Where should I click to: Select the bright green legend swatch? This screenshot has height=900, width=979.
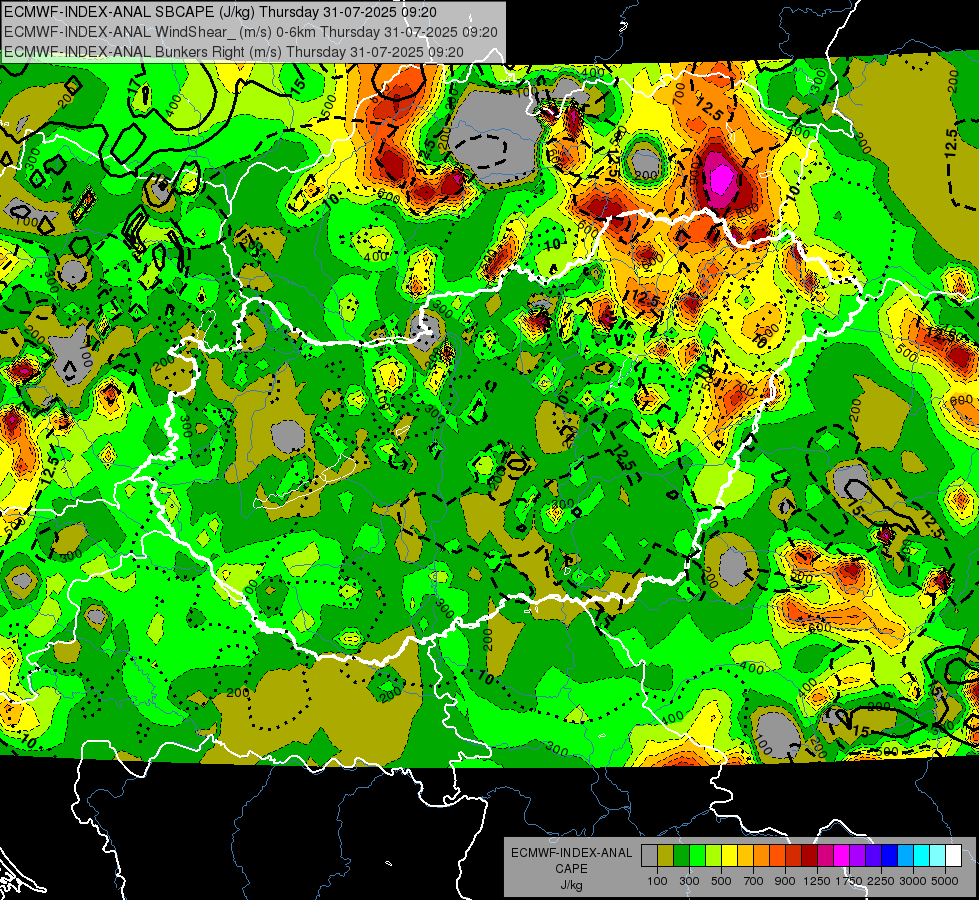(697, 856)
